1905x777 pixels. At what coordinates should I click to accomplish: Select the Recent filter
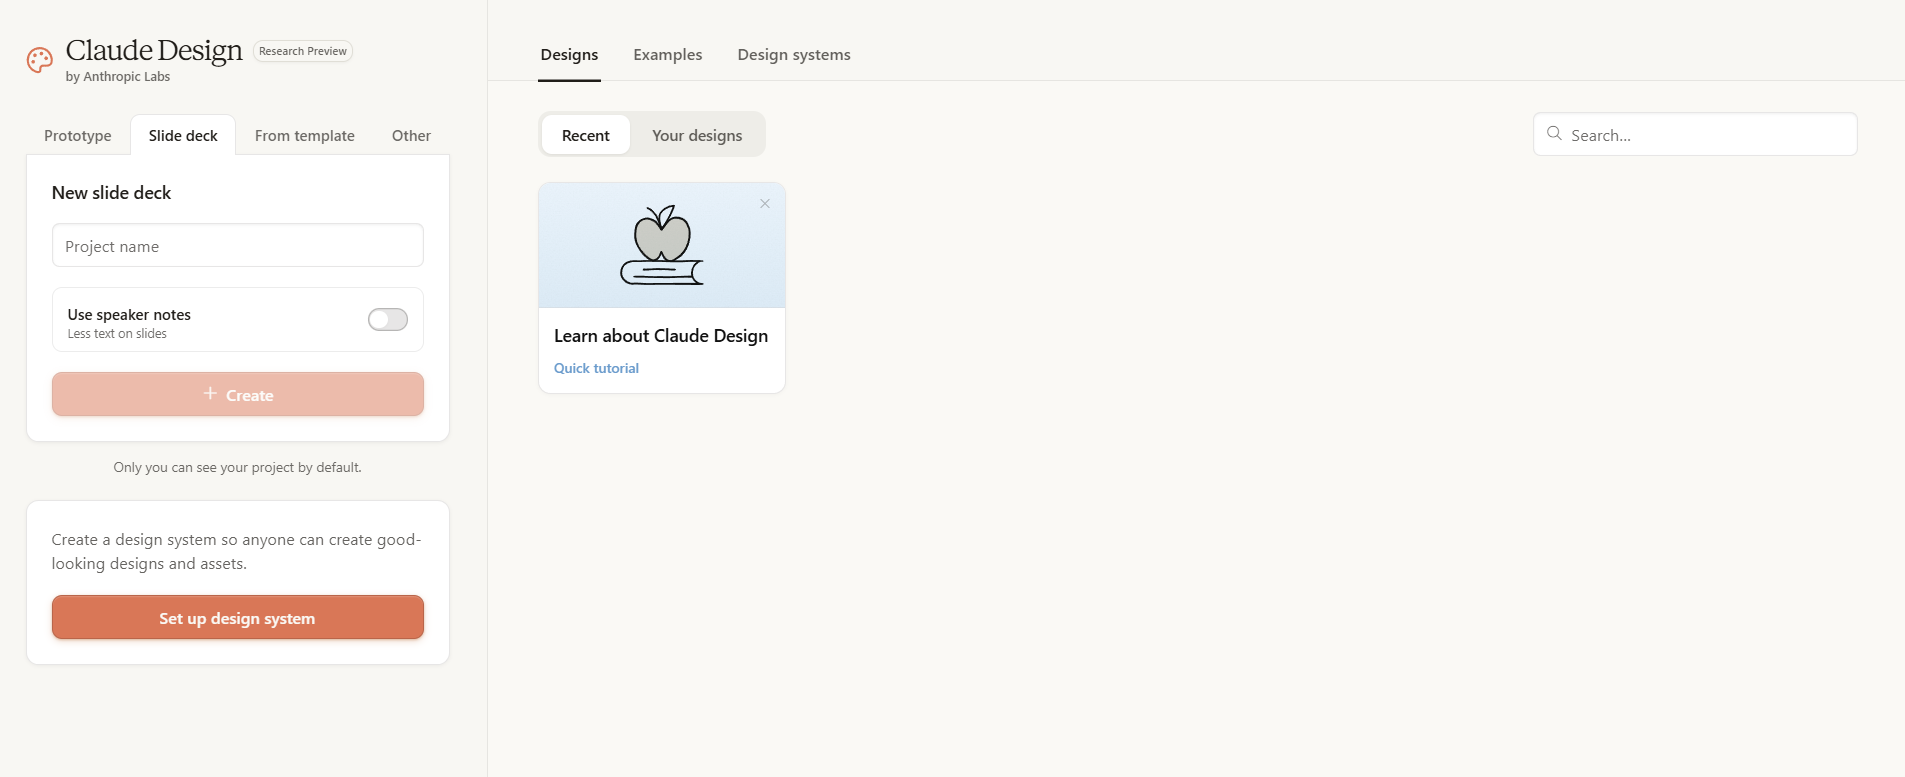pos(586,135)
